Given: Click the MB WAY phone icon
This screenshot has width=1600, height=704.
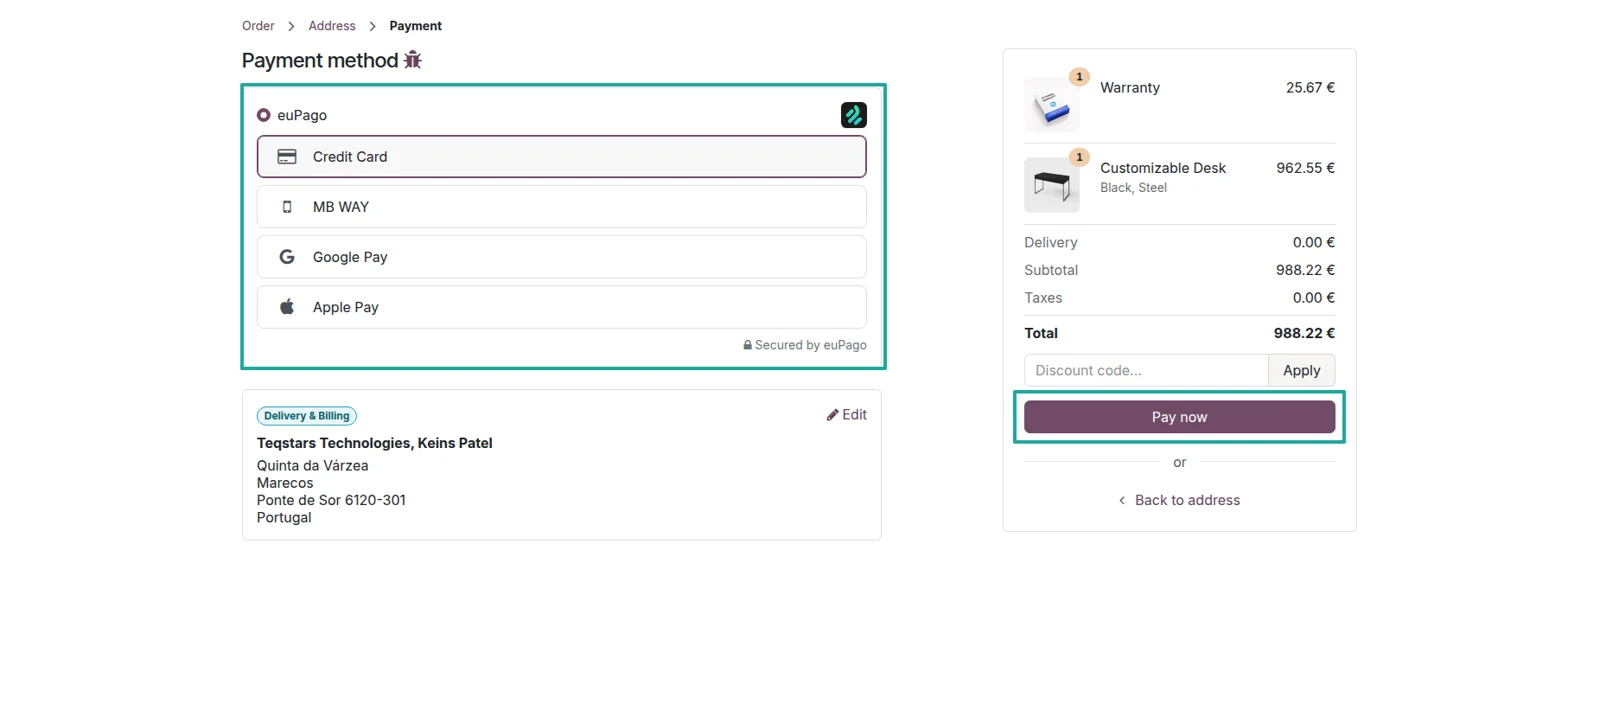Looking at the screenshot, I should pyautogui.click(x=287, y=207).
